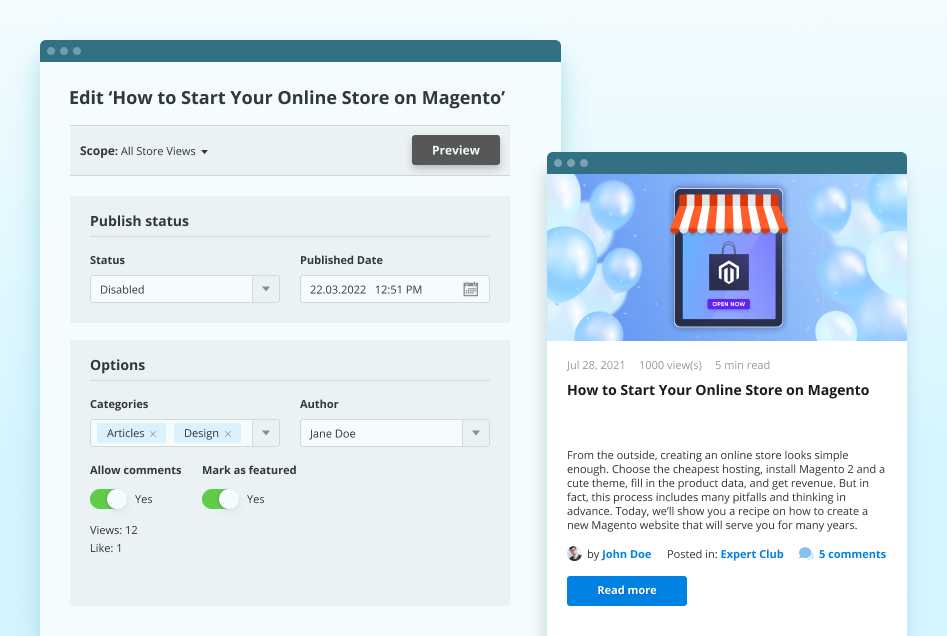Viewport: 947px width, 636px height.
Task: Open the 5 comments link
Action: (x=849, y=553)
